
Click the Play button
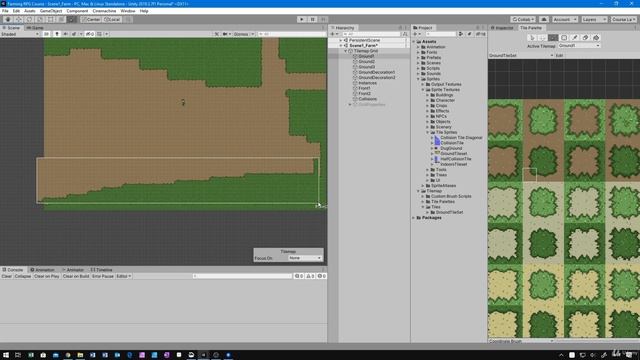[302, 19]
